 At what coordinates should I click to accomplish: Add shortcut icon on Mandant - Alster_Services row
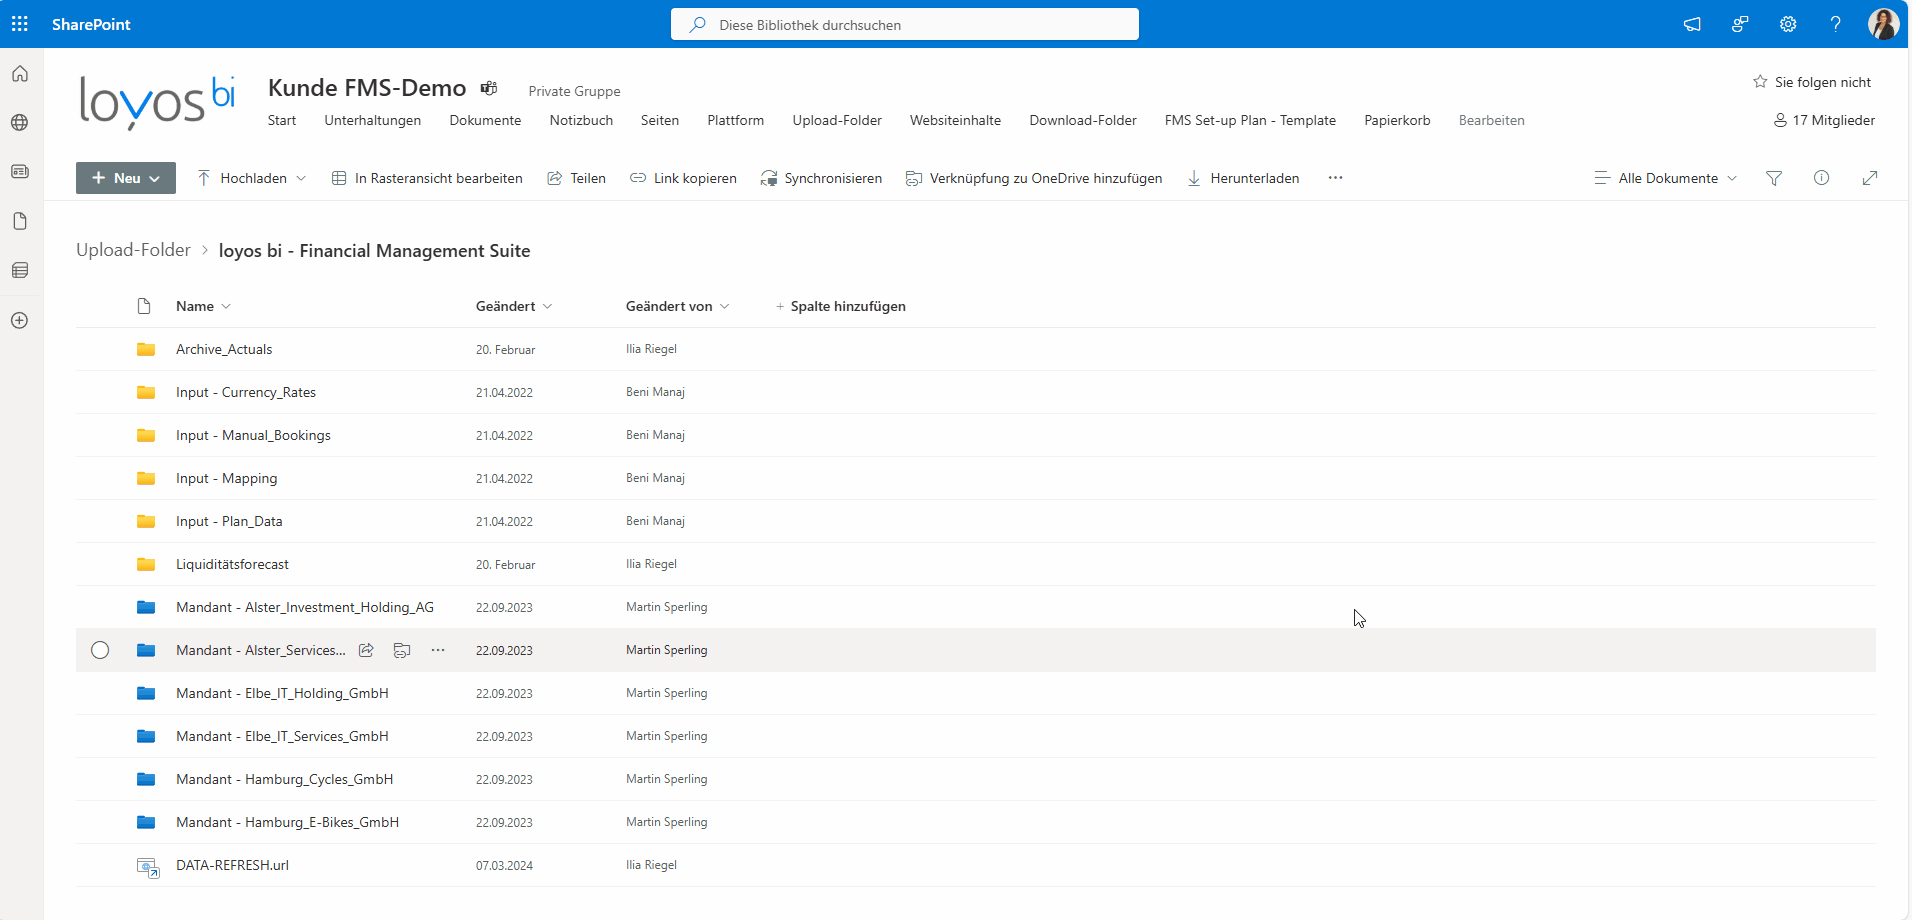pyautogui.click(x=402, y=650)
